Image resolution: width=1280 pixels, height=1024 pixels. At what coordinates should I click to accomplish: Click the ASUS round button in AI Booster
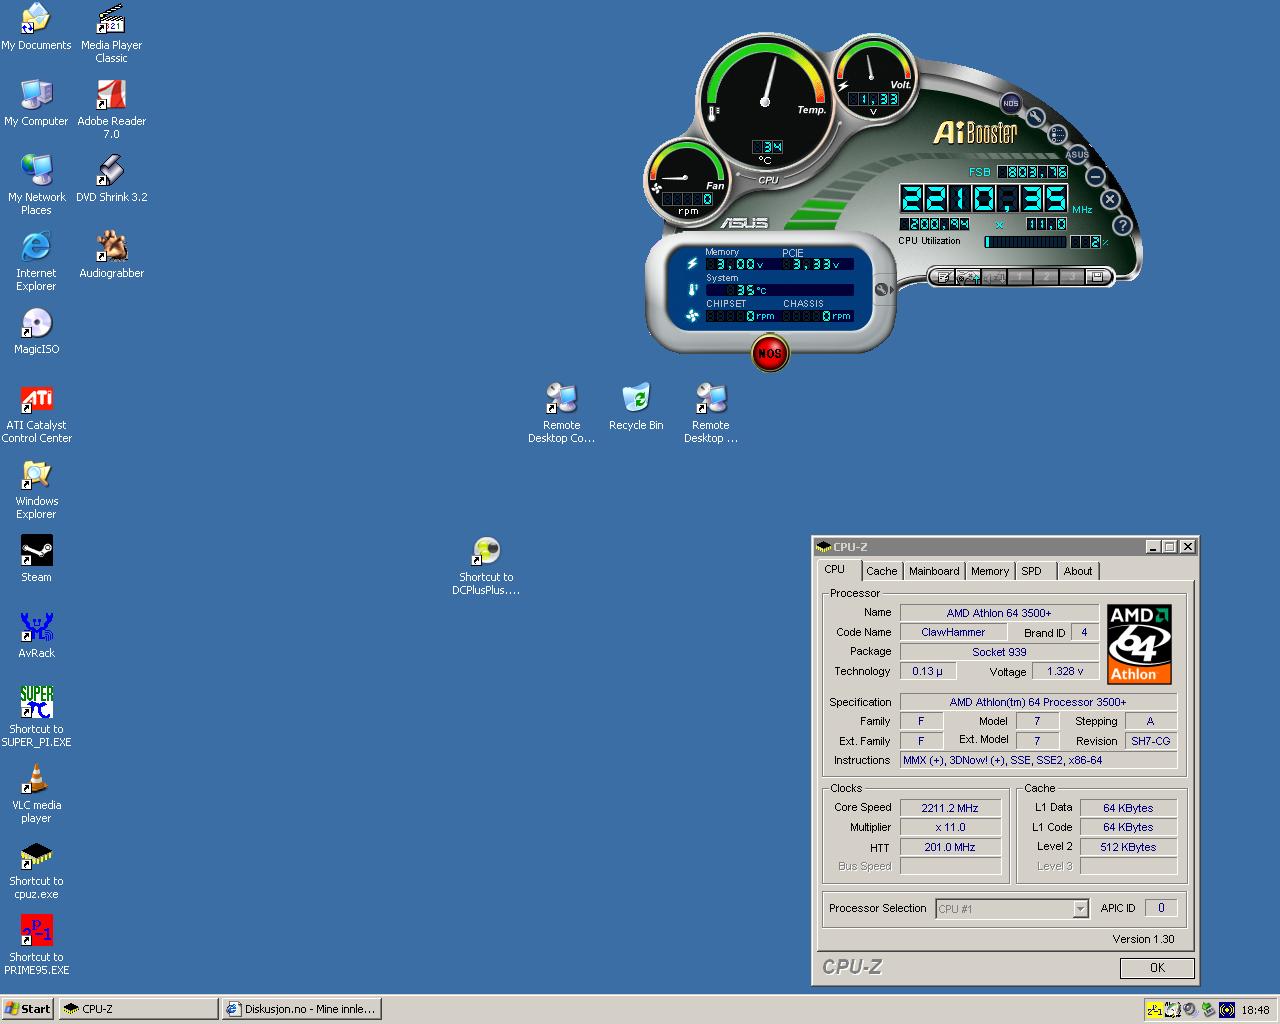(1077, 154)
